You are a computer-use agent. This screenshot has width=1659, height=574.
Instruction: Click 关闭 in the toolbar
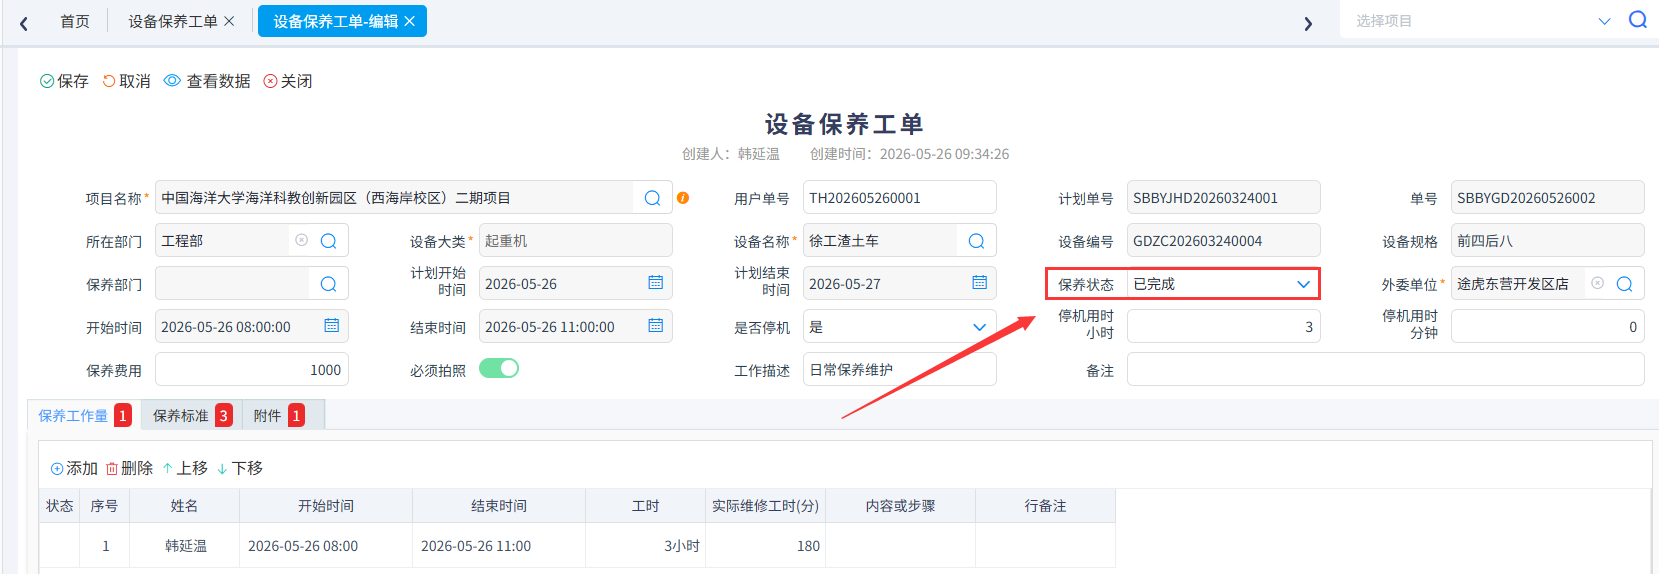pyautogui.click(x=288, y=81)
